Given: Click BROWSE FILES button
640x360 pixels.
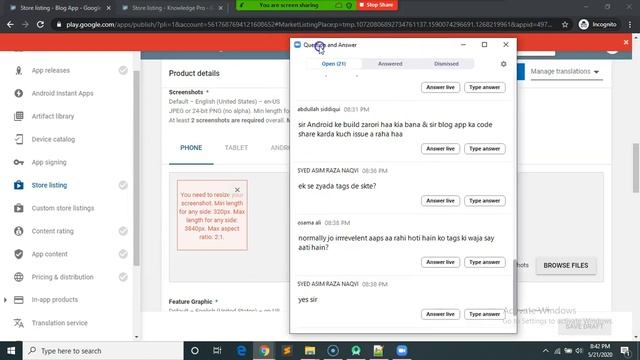Looking at the screenshot, I should click(566, 265).
